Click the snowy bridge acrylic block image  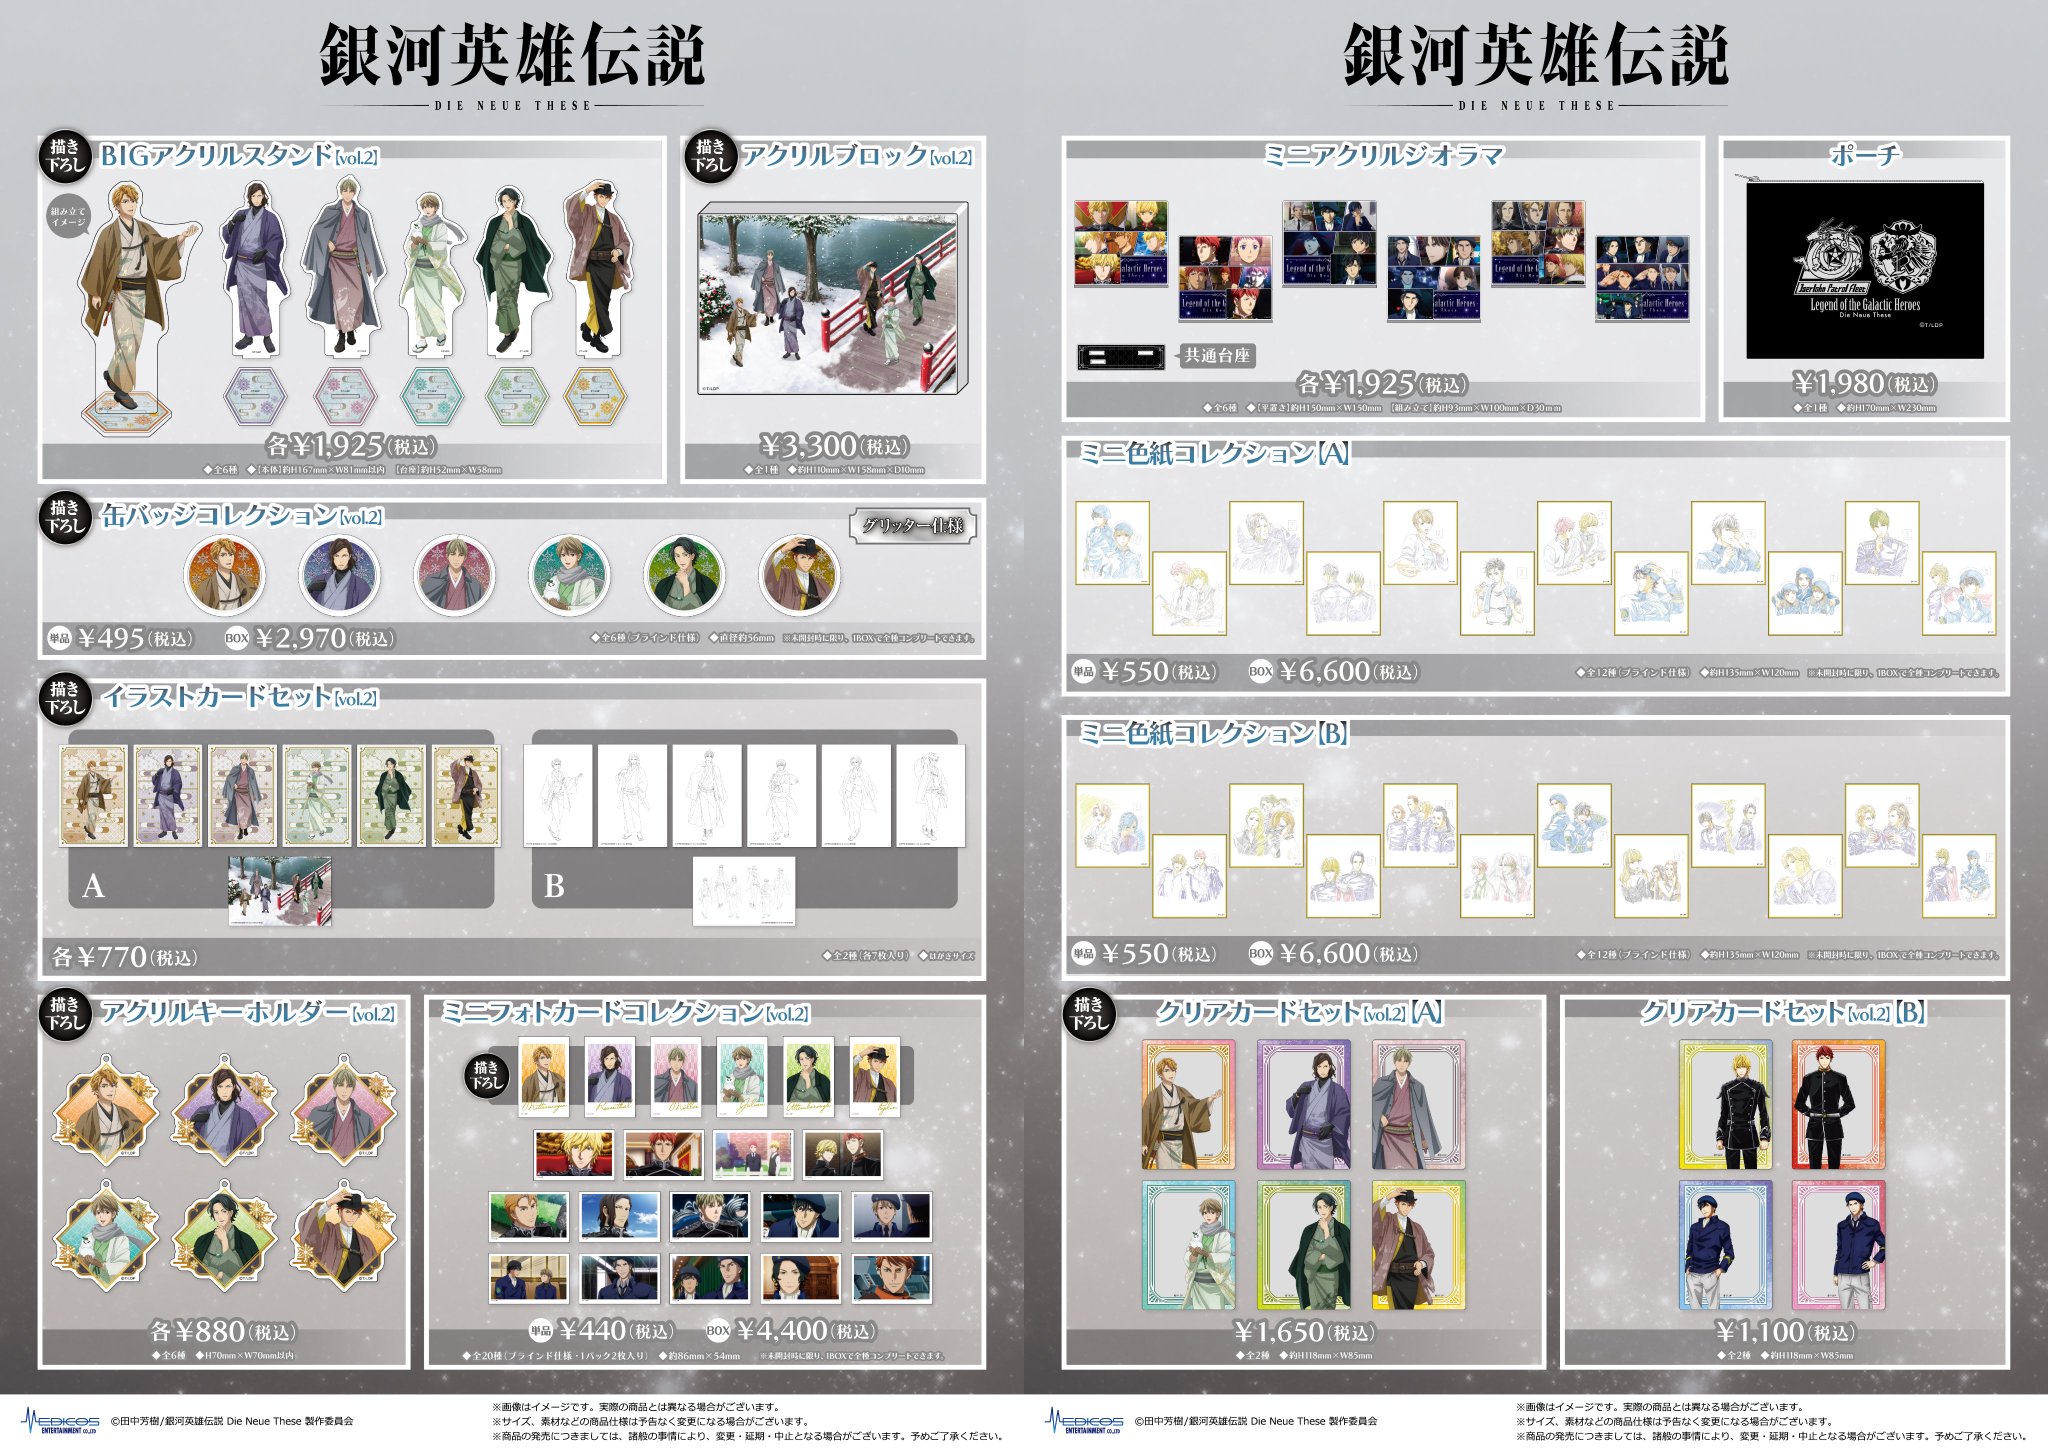[834, 299]
